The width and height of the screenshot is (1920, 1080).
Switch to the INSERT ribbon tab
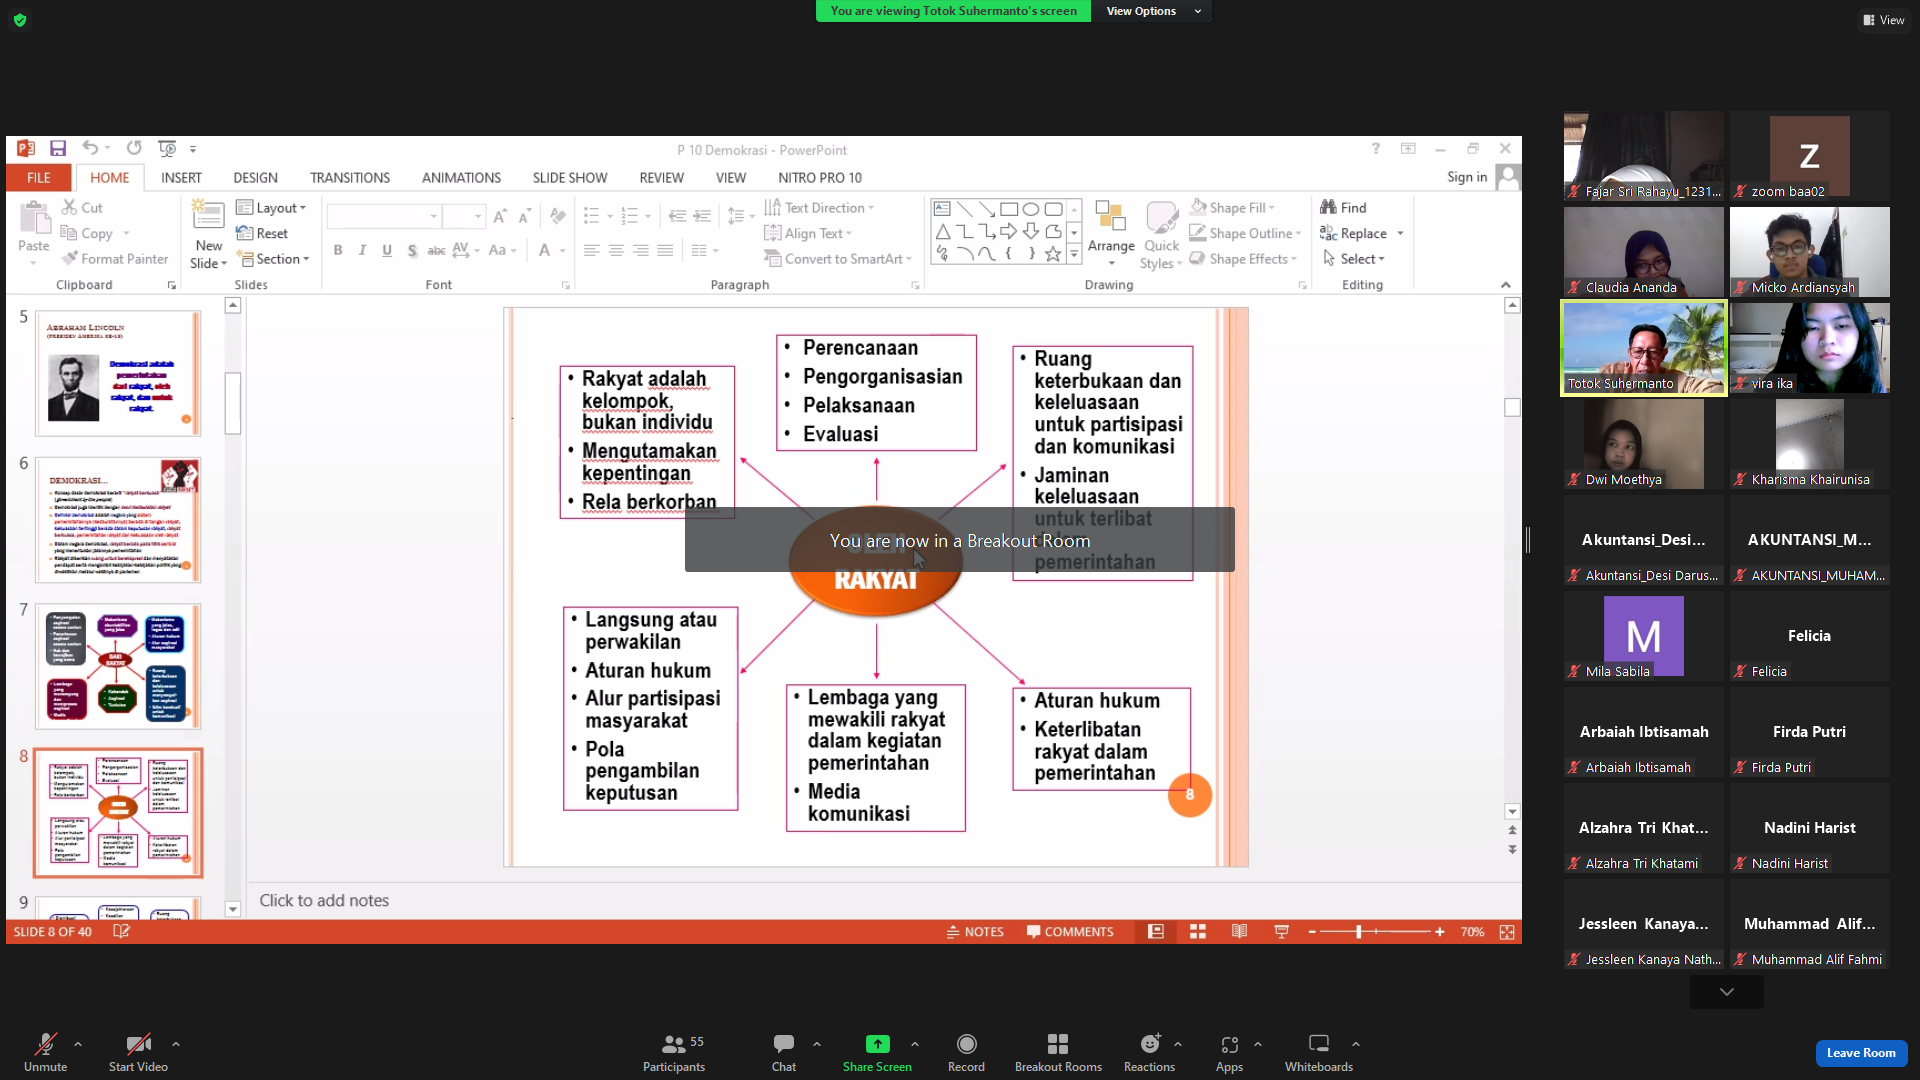click(x=181, y=178)
